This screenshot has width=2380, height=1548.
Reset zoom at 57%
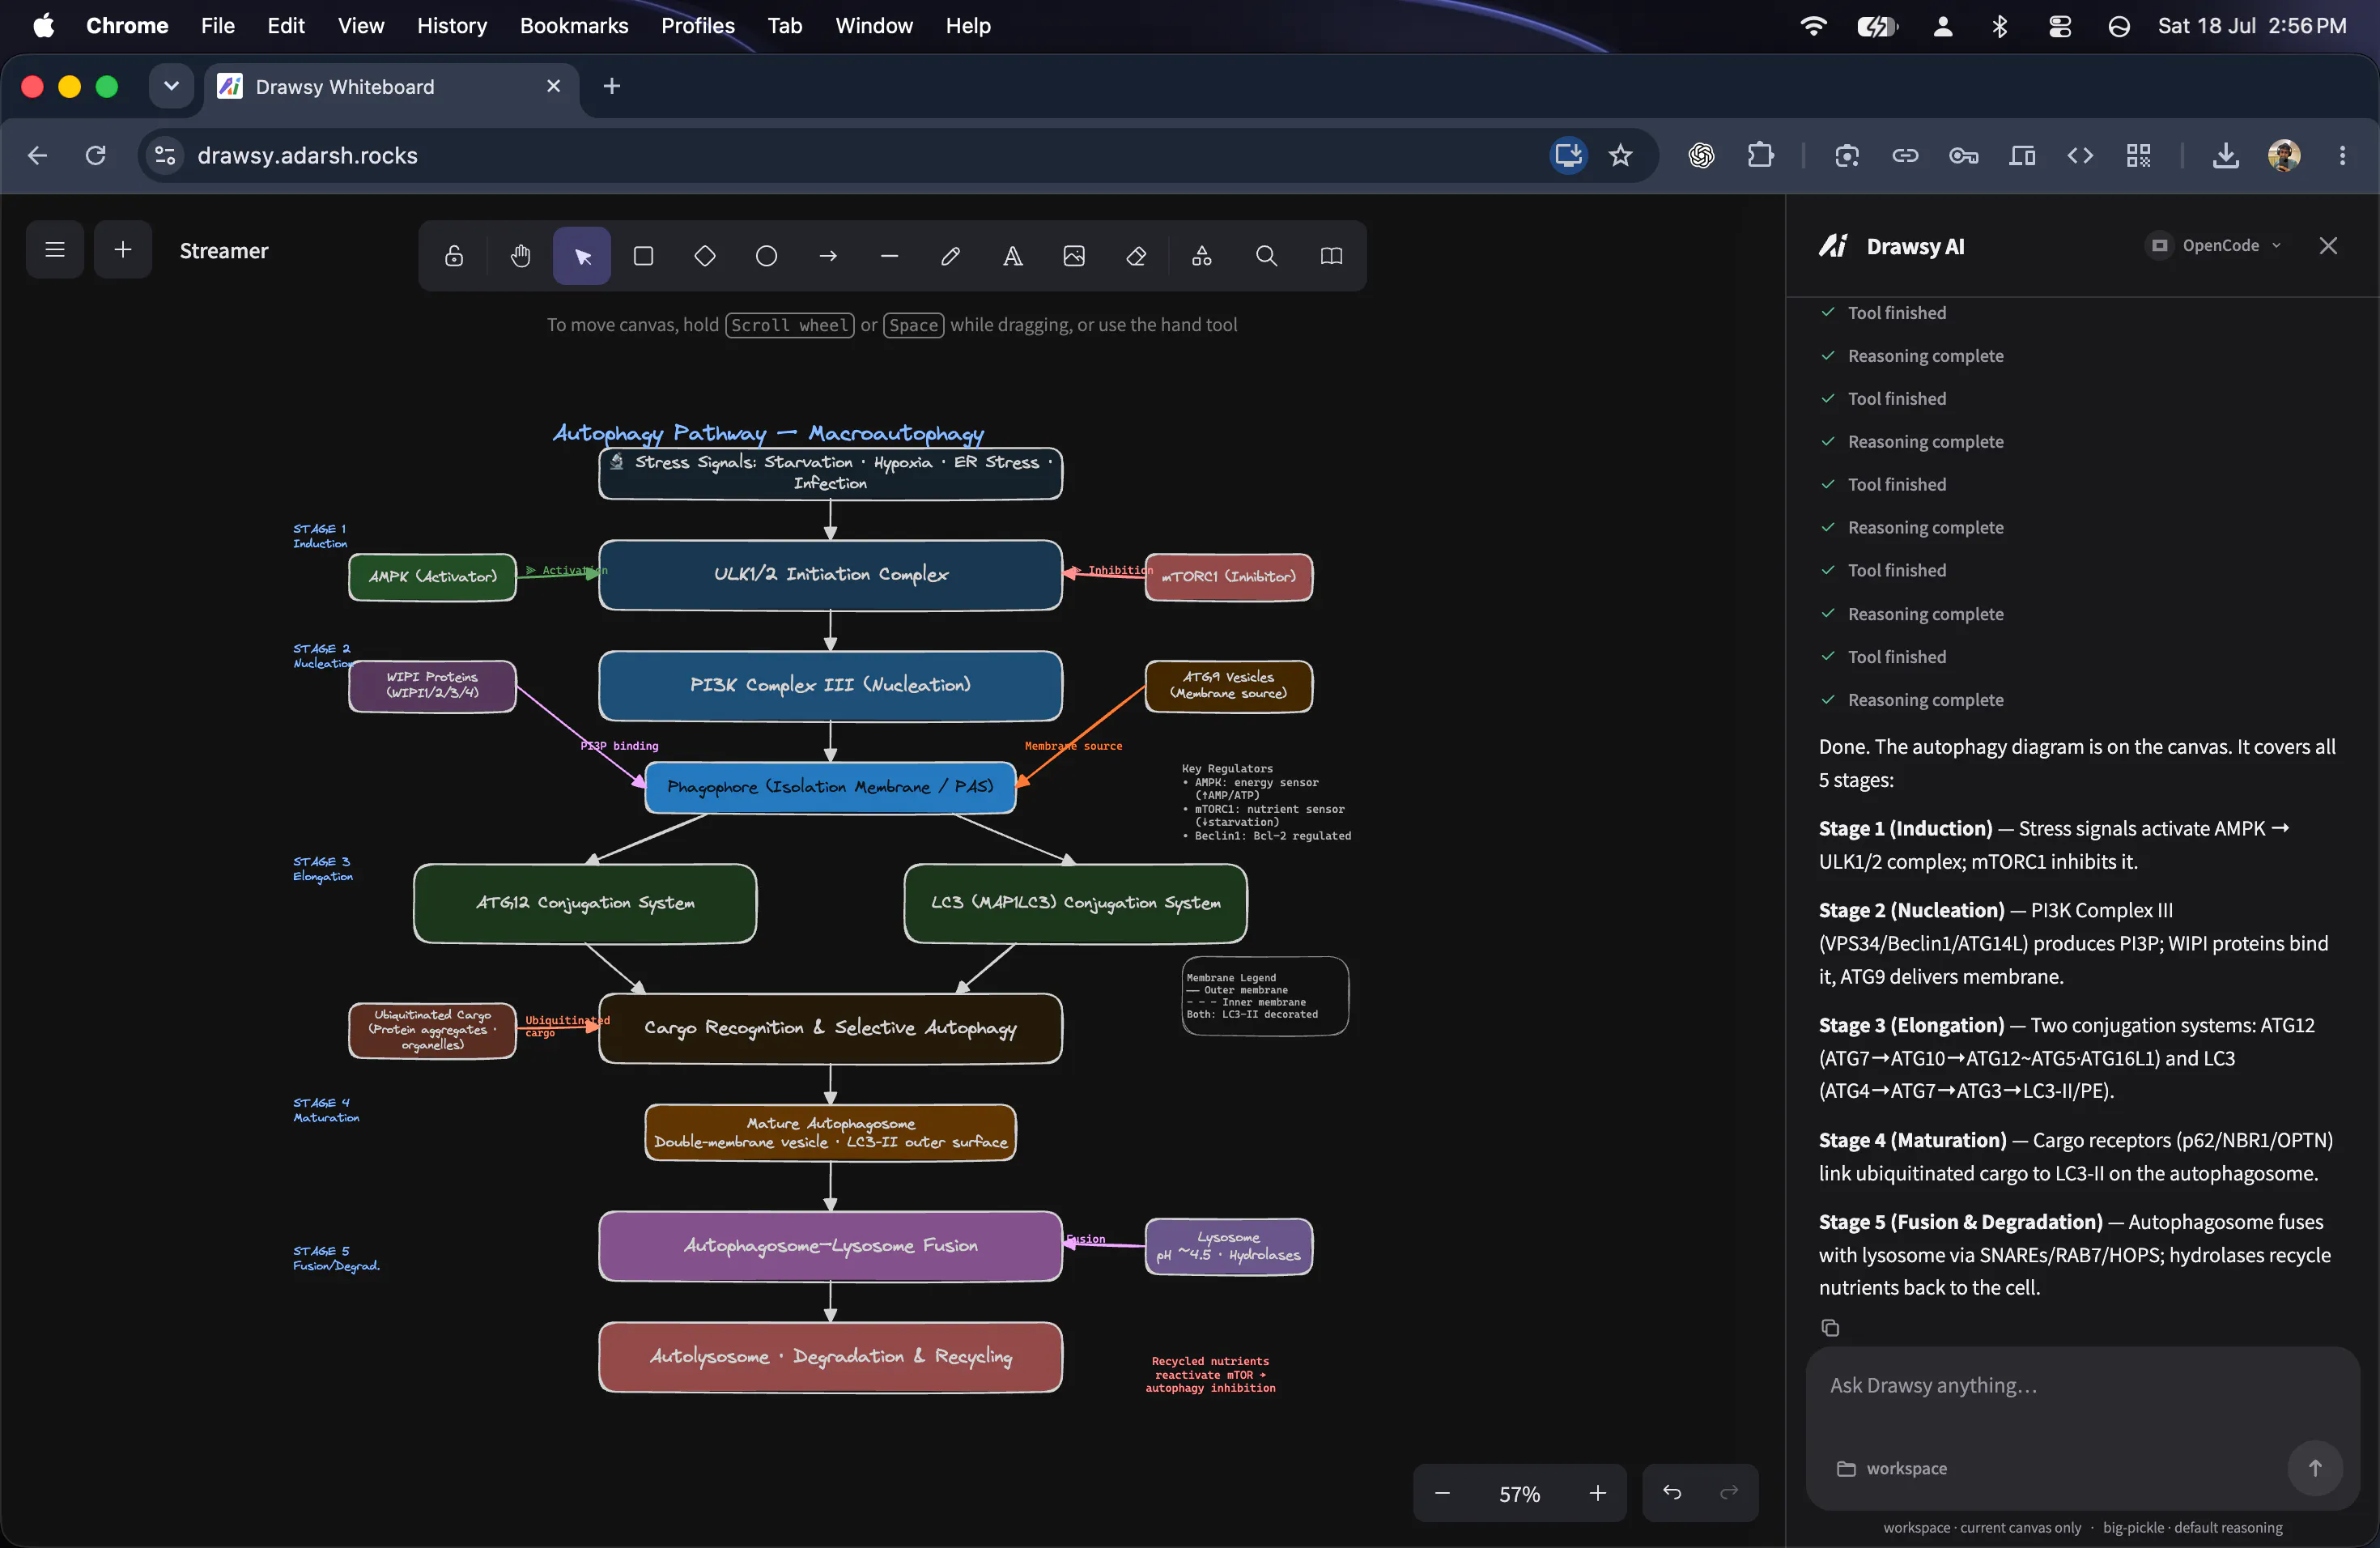click(1519, 1494)
